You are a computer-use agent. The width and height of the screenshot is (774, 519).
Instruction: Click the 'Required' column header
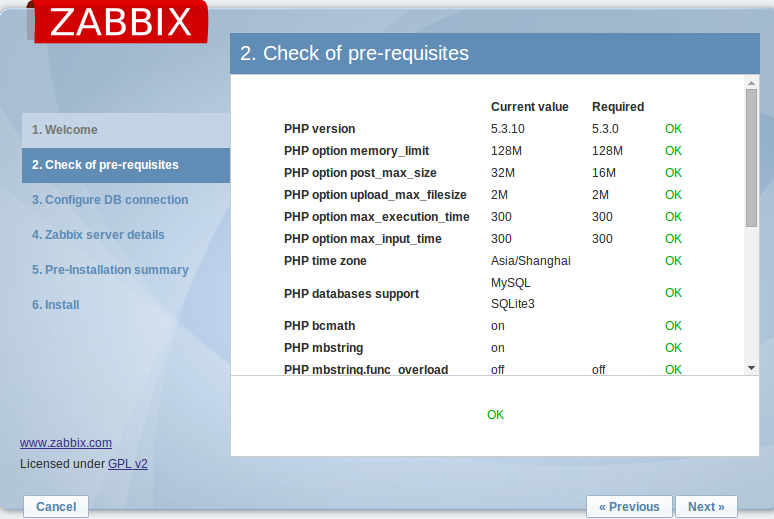point(618,107)
